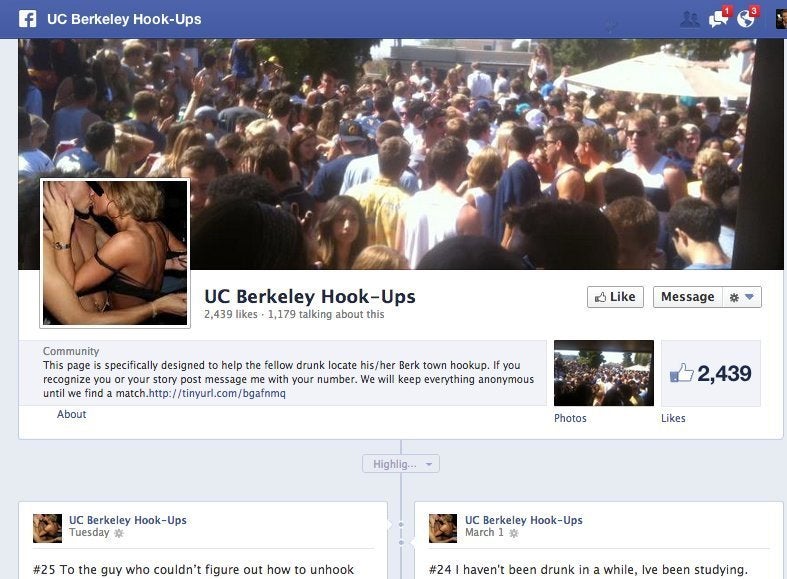Like the UC Berkeley Hook-Ups page
Viewport: 787px width, 579px height.
tap(615, 297)
